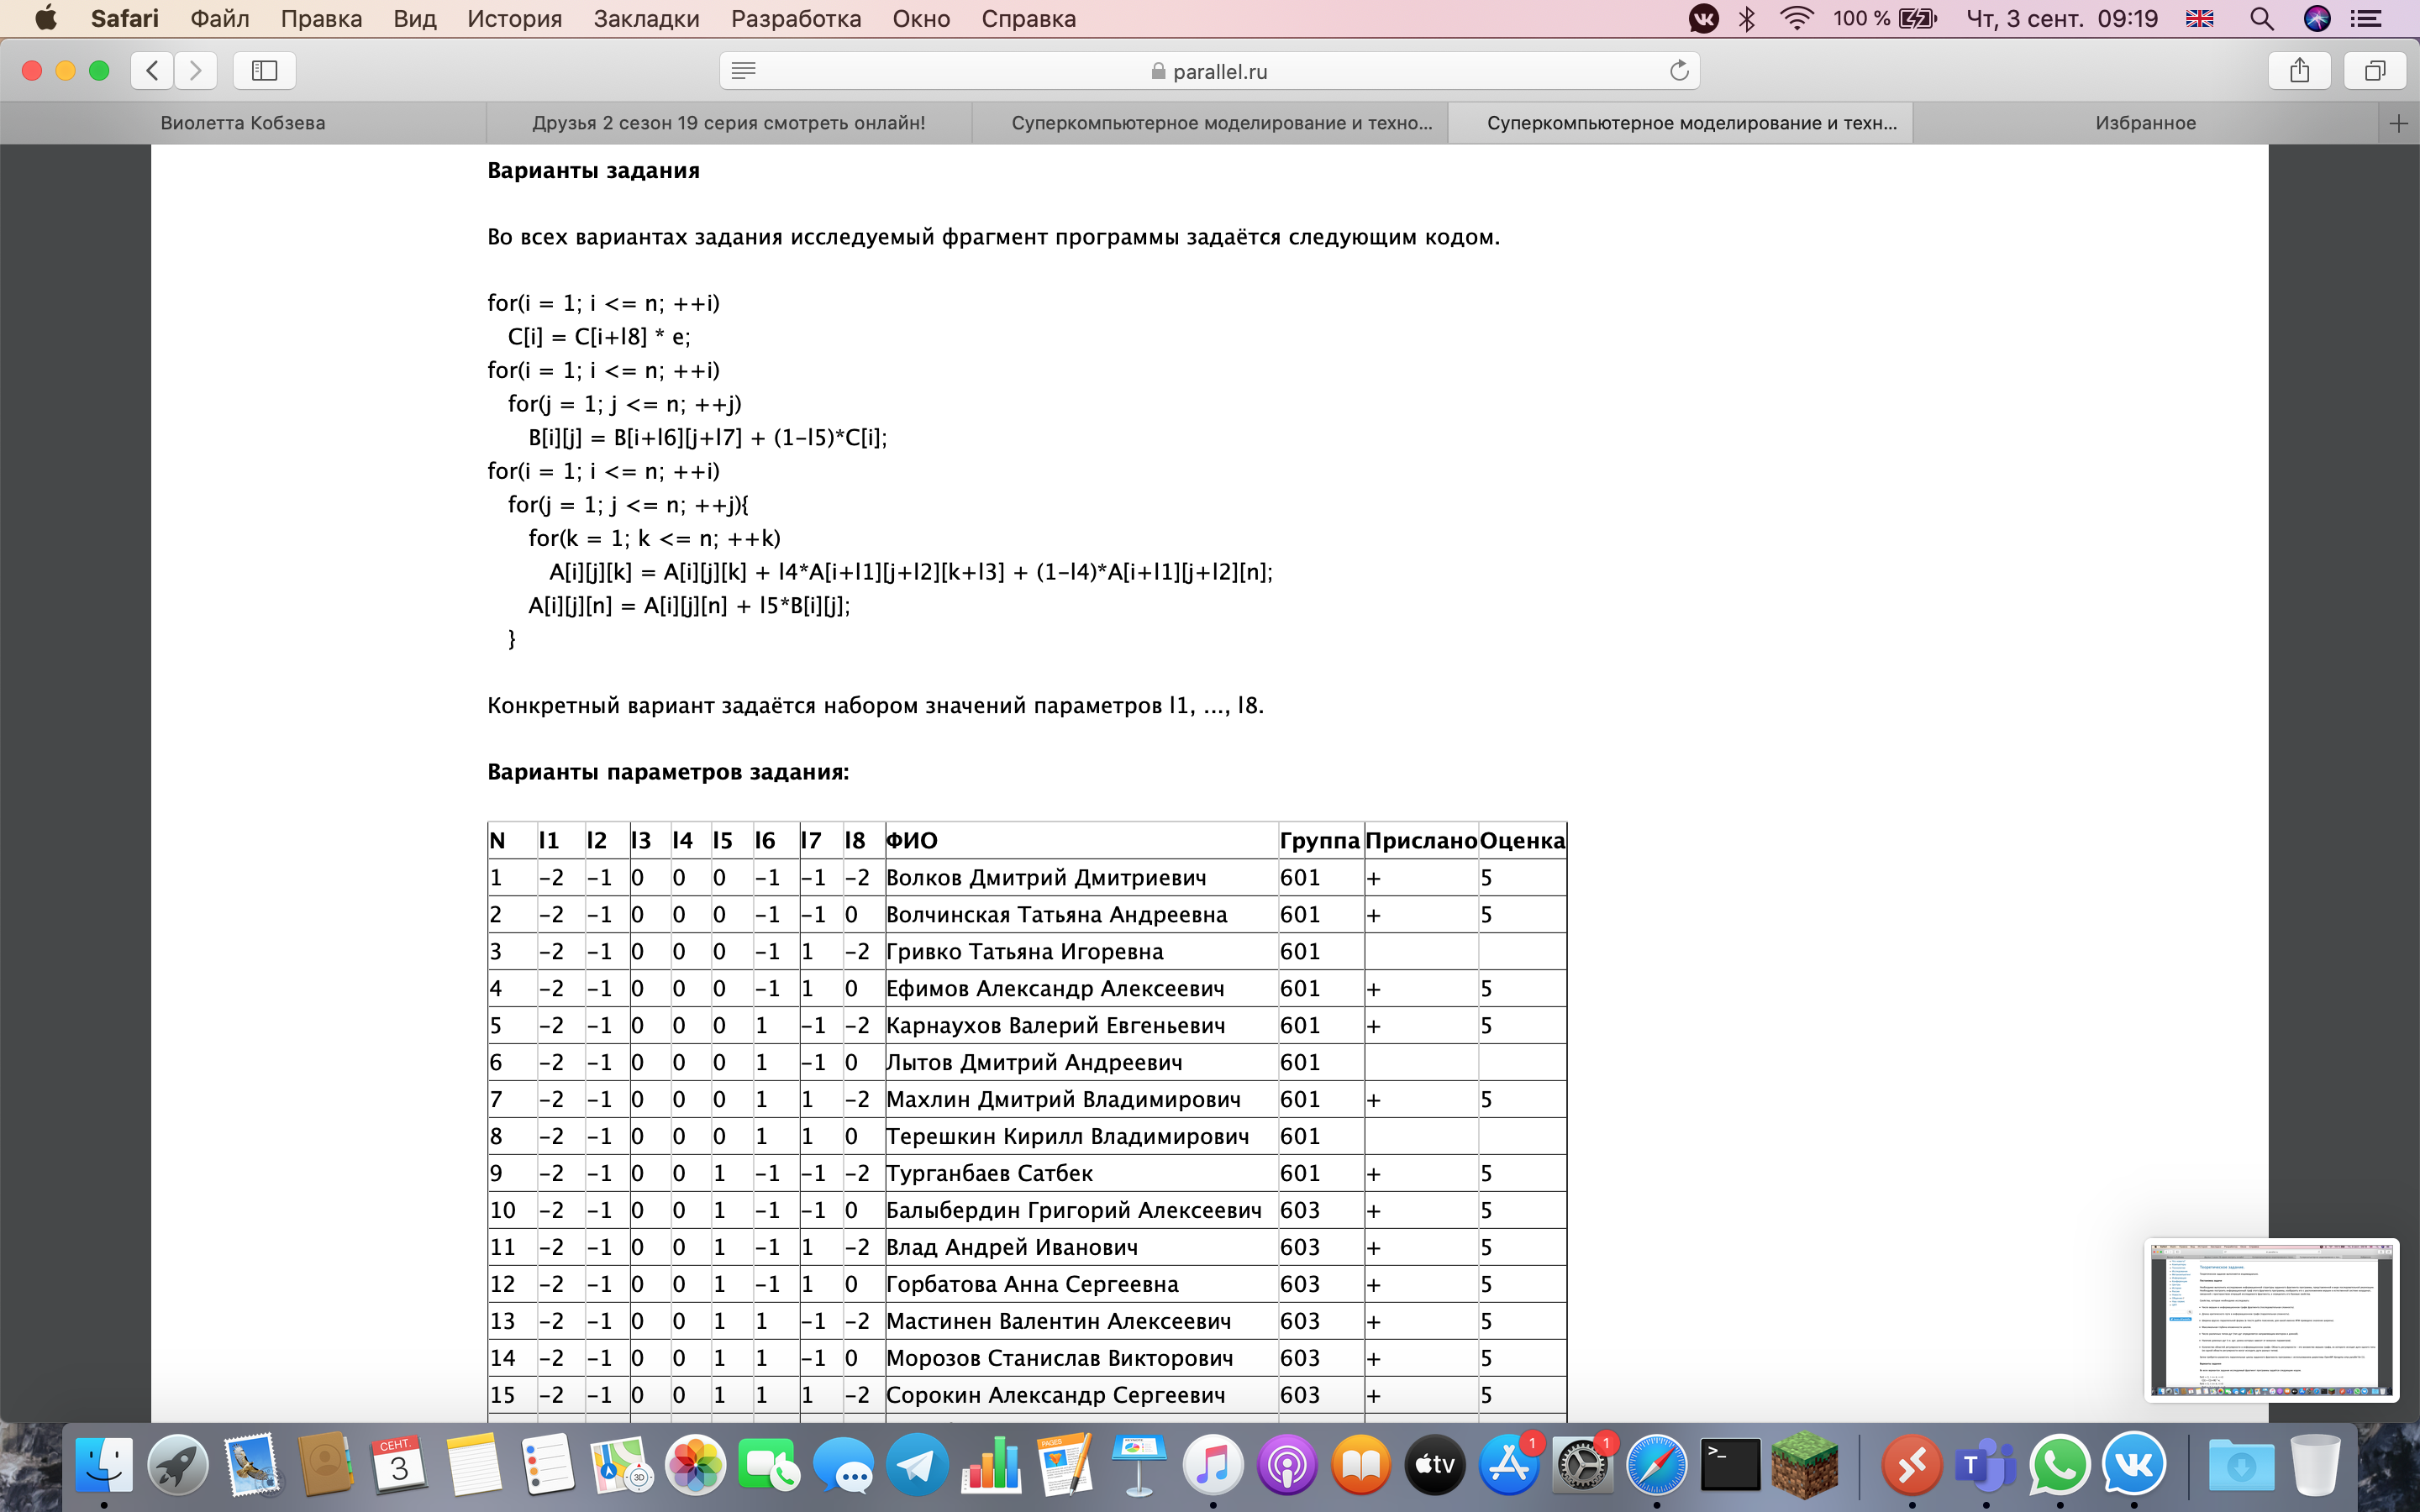Open Music in the Dock
Screen dimensions: 2420x1512
1213,1465
